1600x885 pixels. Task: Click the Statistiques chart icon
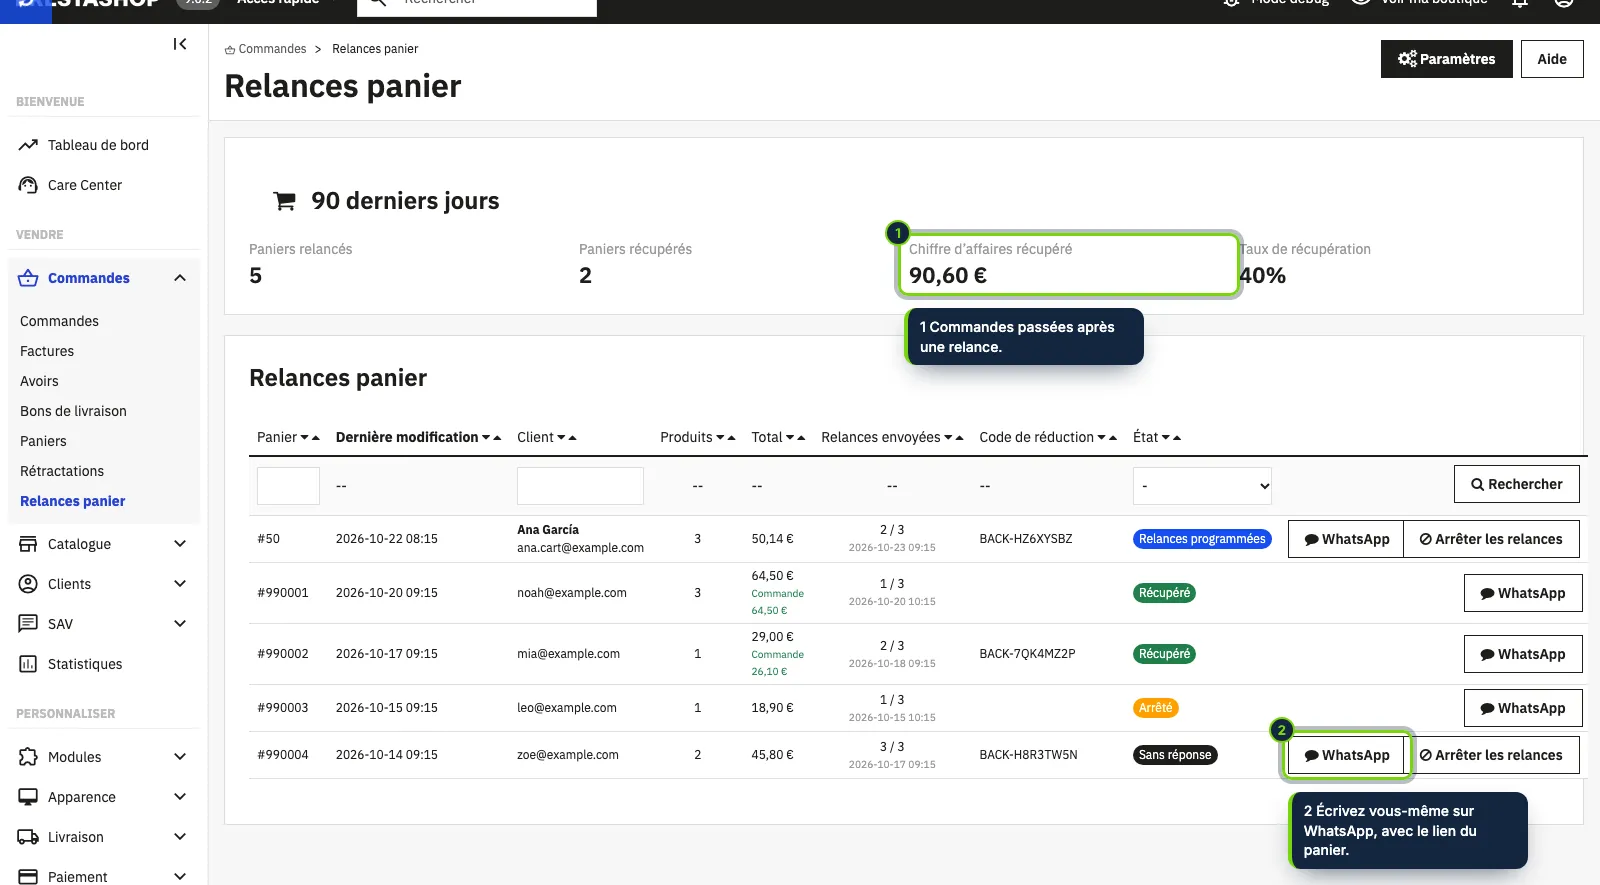click(28, 664)
